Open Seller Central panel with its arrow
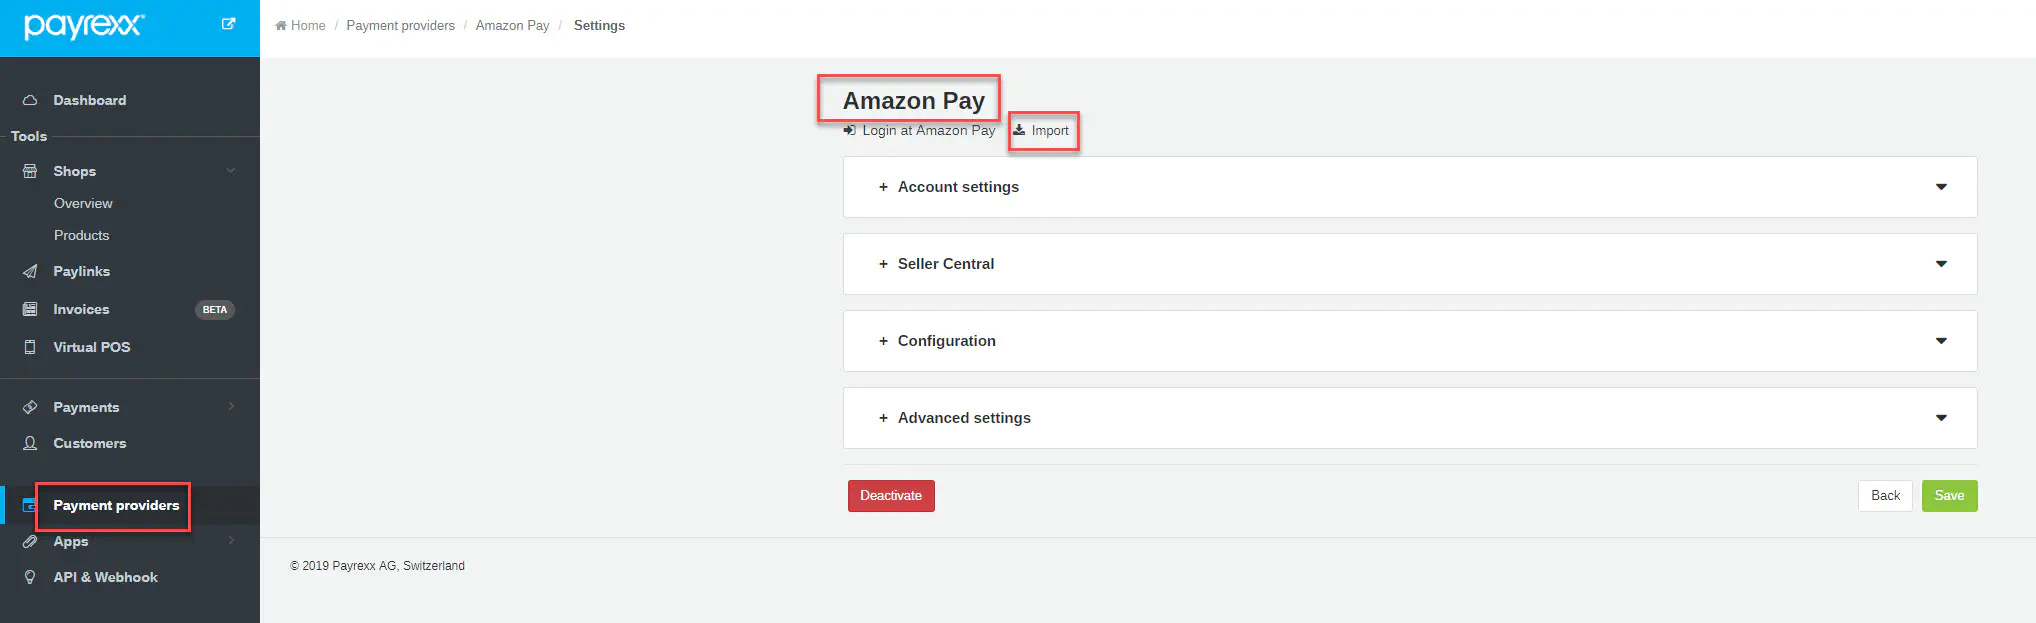 pyautogui.click(x=1940, y=264)
